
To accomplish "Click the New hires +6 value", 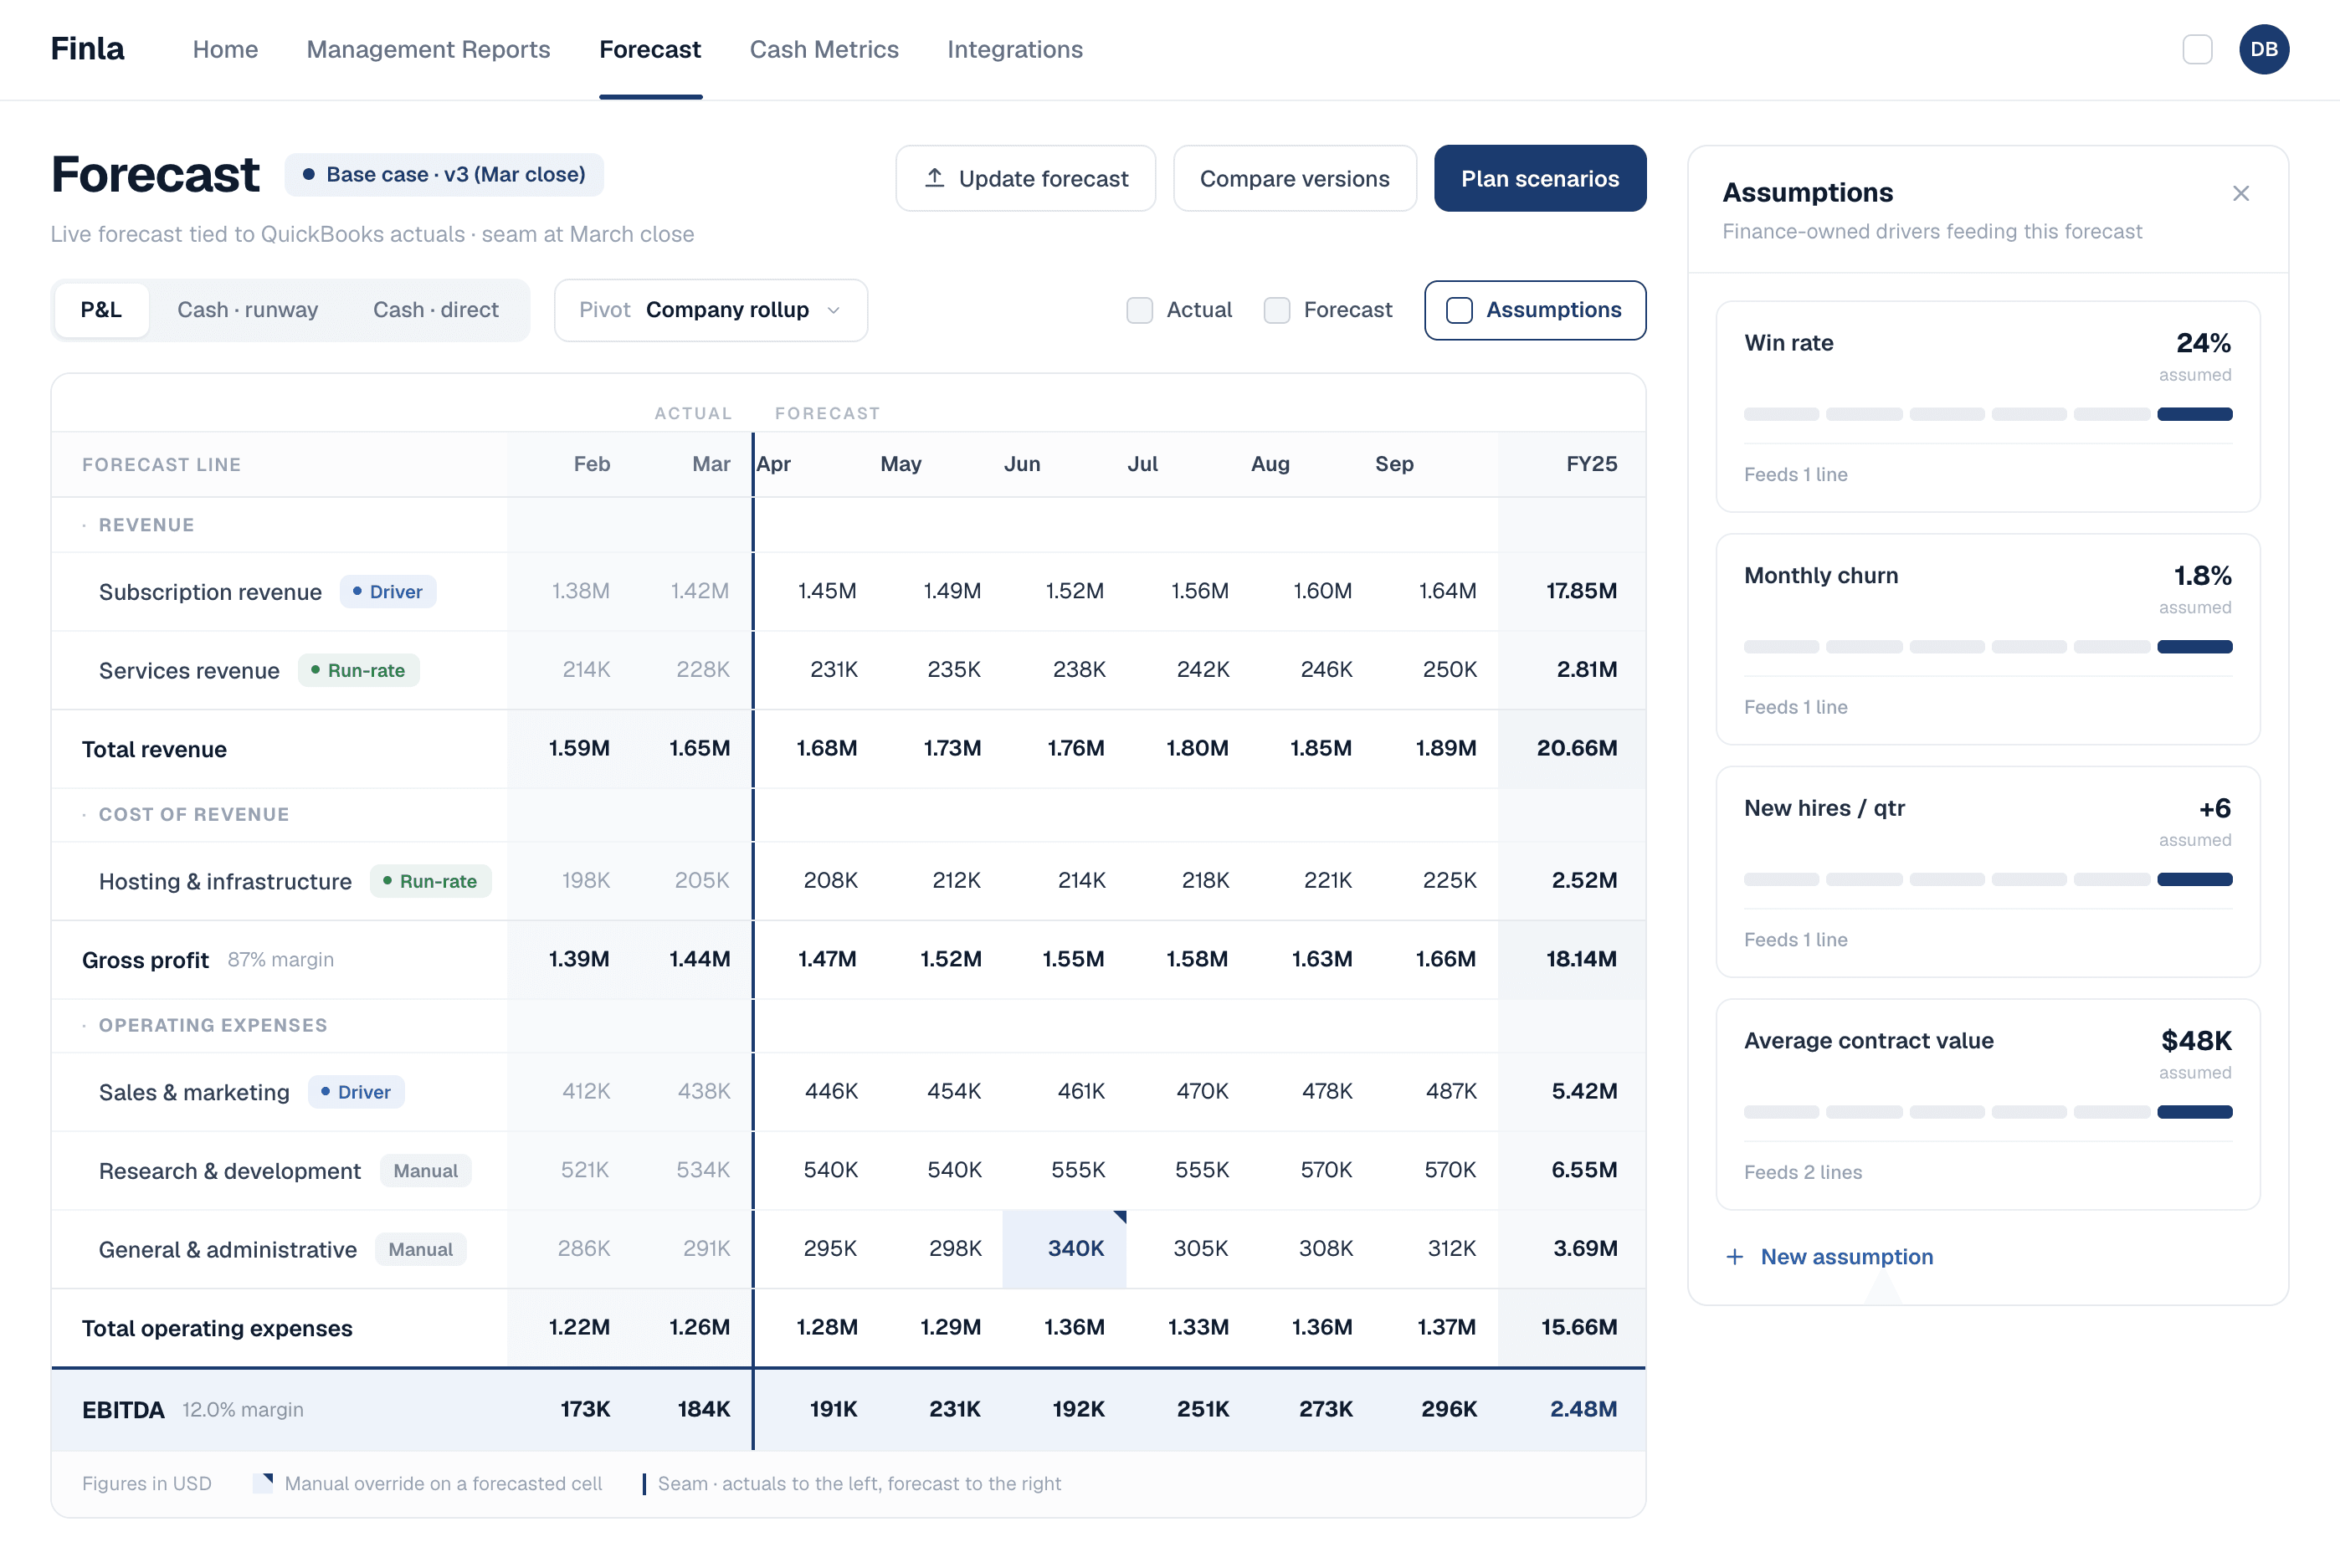I will 2215,808.
